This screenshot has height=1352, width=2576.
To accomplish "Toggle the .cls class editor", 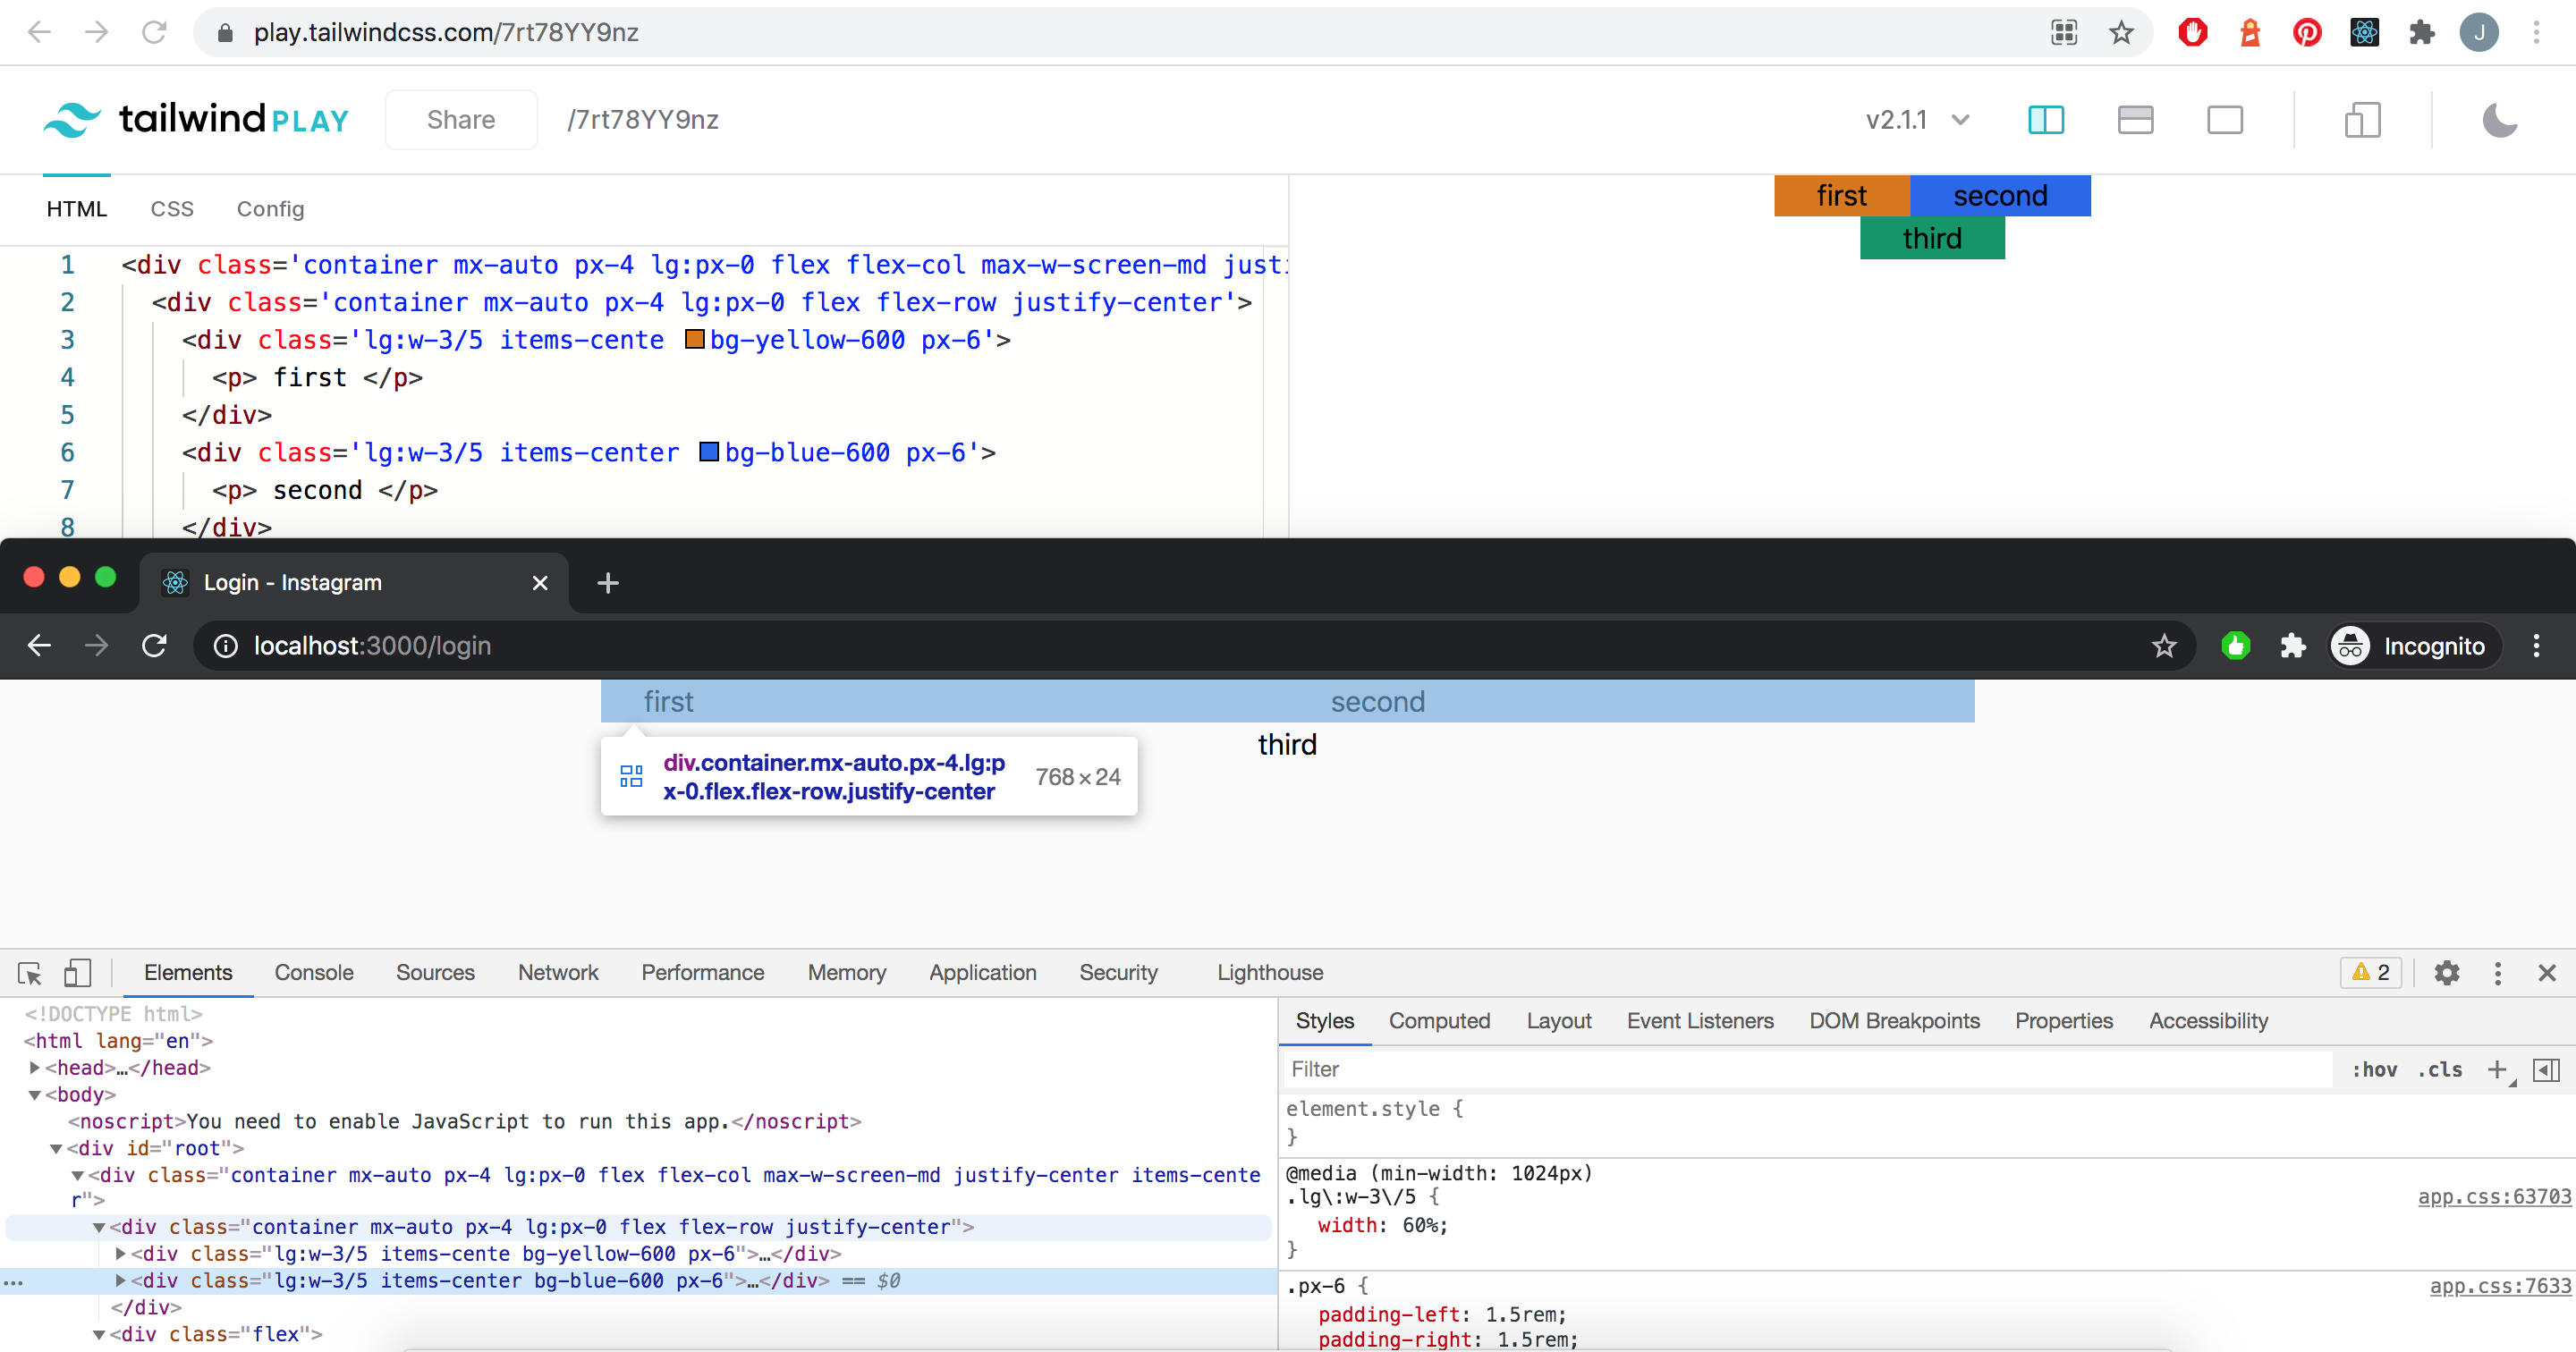I will coord(2440,1069).
